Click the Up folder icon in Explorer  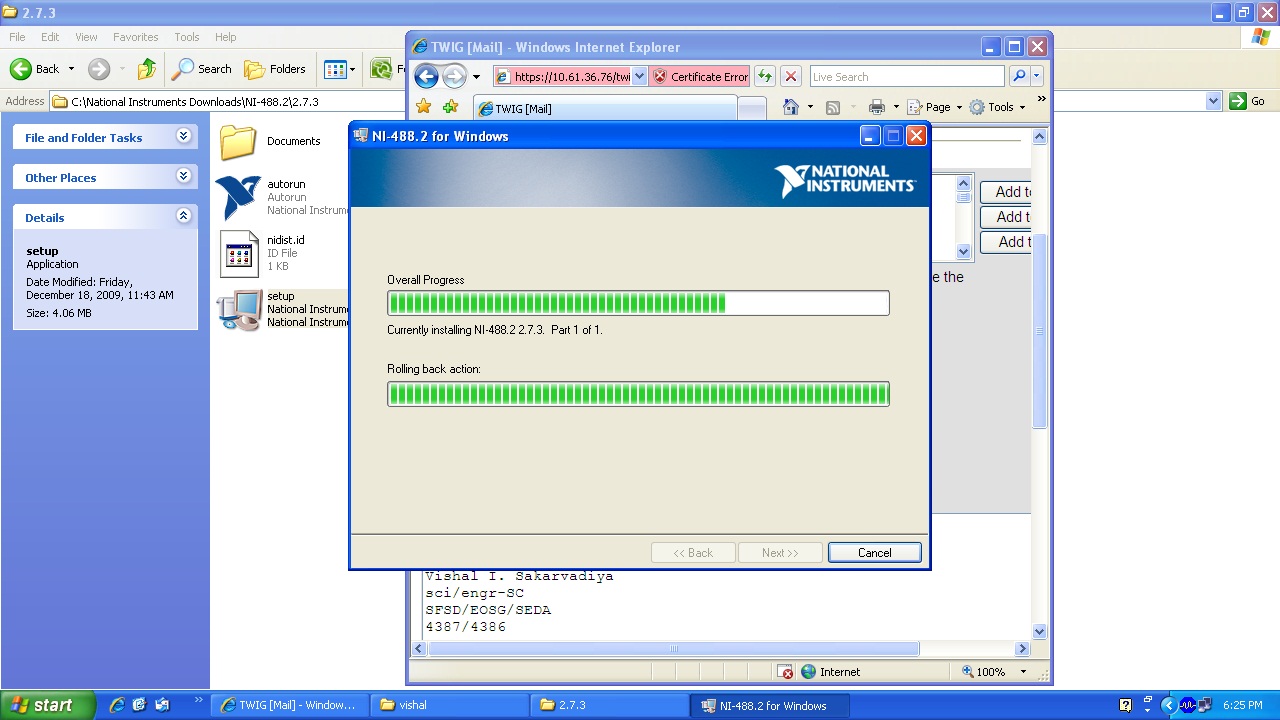(147, 69)
